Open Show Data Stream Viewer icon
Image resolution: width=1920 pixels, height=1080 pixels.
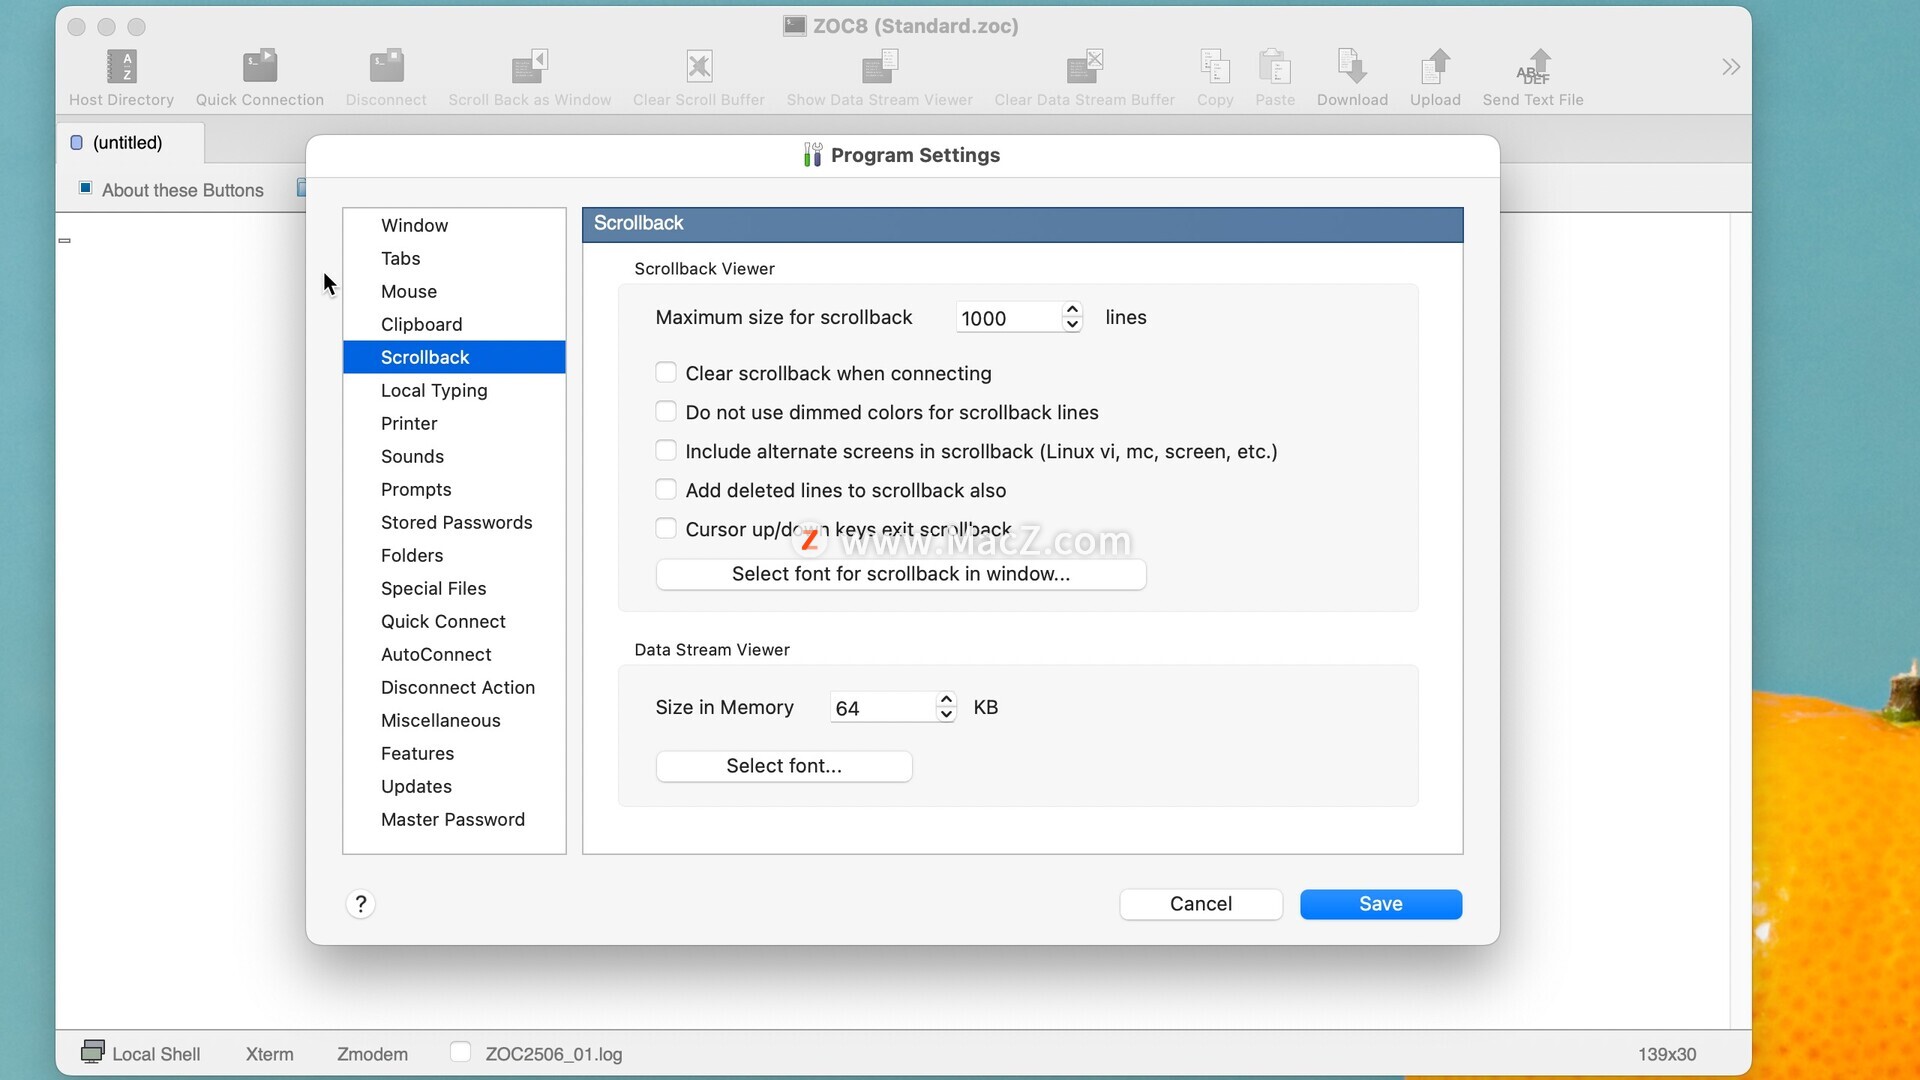pos(880,67)
